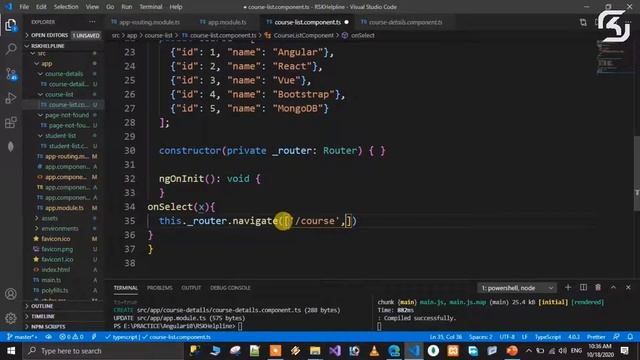The image size is (640, 360).
Task: Click CourseListComponent in the breadcrumb
Action: [x=303, y=36]
